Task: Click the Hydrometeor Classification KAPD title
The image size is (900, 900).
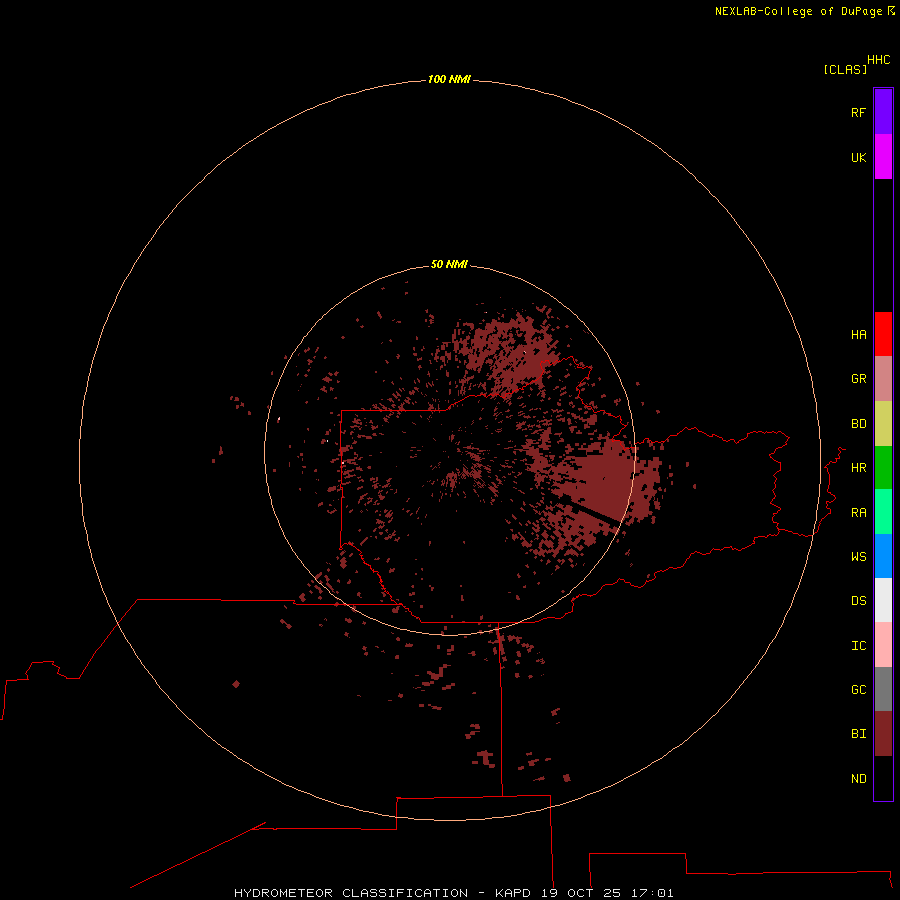Action: (x=453, y=893)
